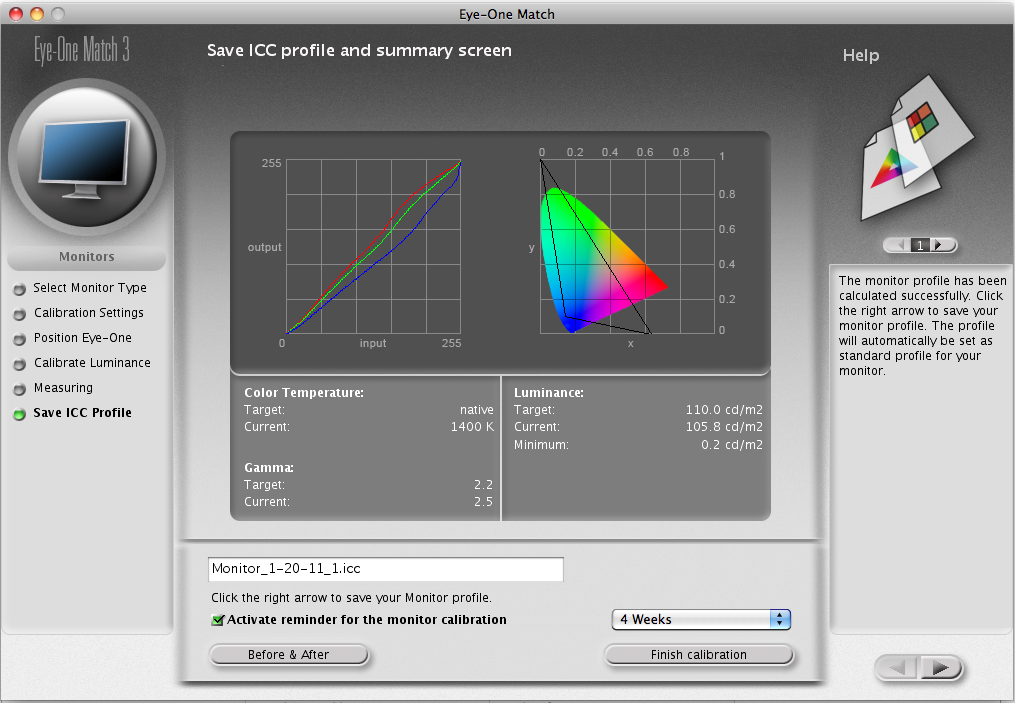Click the 105.8 cd/m2 current luminance value
Image resolution: width=1015 pixels, height=703 pixels.
point(724,427)
